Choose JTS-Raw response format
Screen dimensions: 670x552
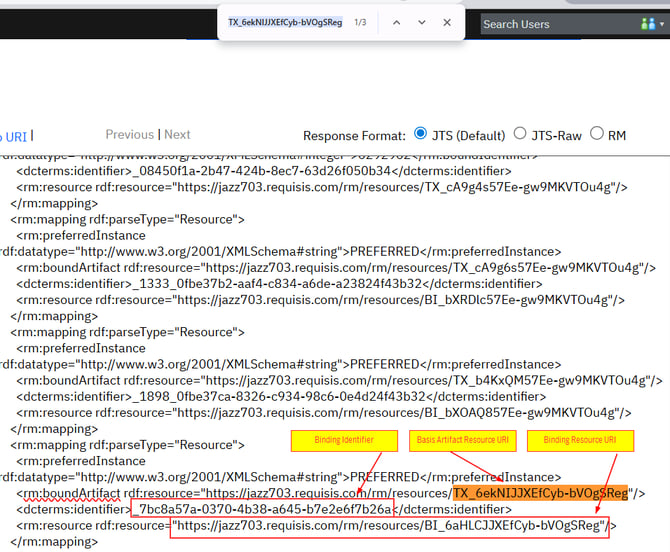[x=520, y=134]
